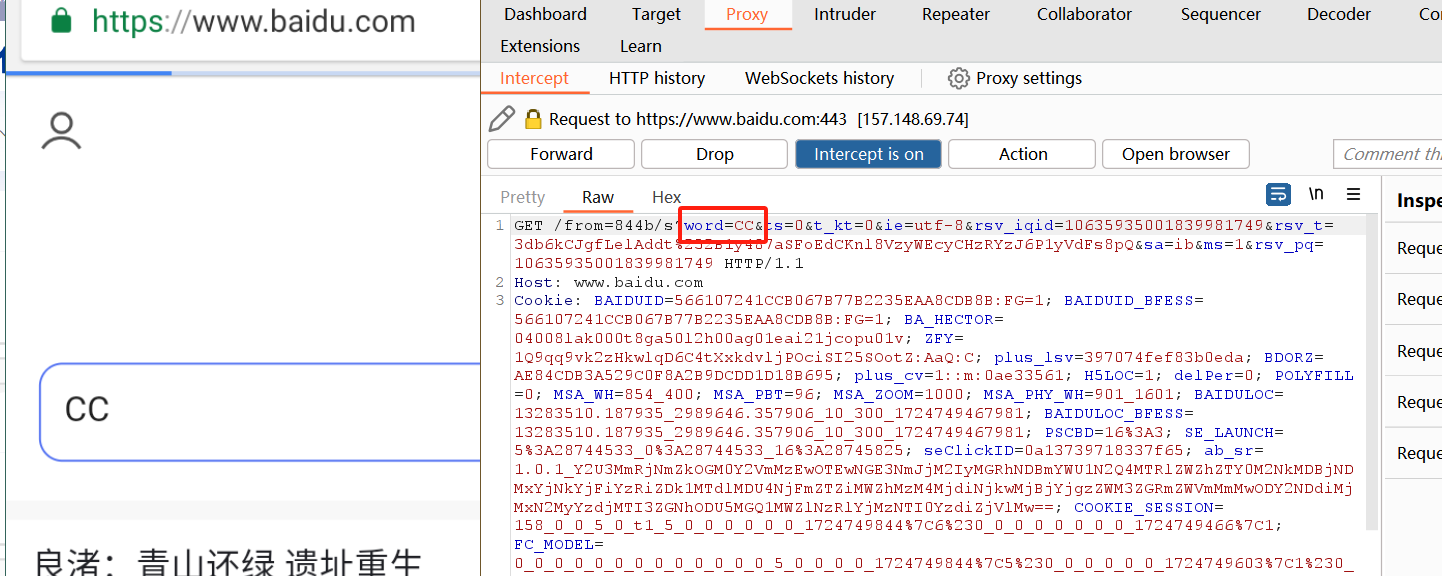
Task: Click the Host: www.baidu.com header line
Action: tap(608, 282)
